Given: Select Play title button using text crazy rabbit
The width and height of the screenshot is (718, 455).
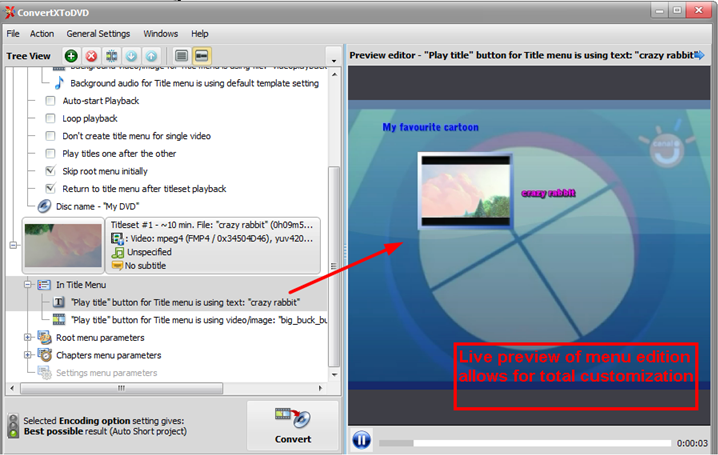Looking at the screenshot, I should click(x=185, y=302).
